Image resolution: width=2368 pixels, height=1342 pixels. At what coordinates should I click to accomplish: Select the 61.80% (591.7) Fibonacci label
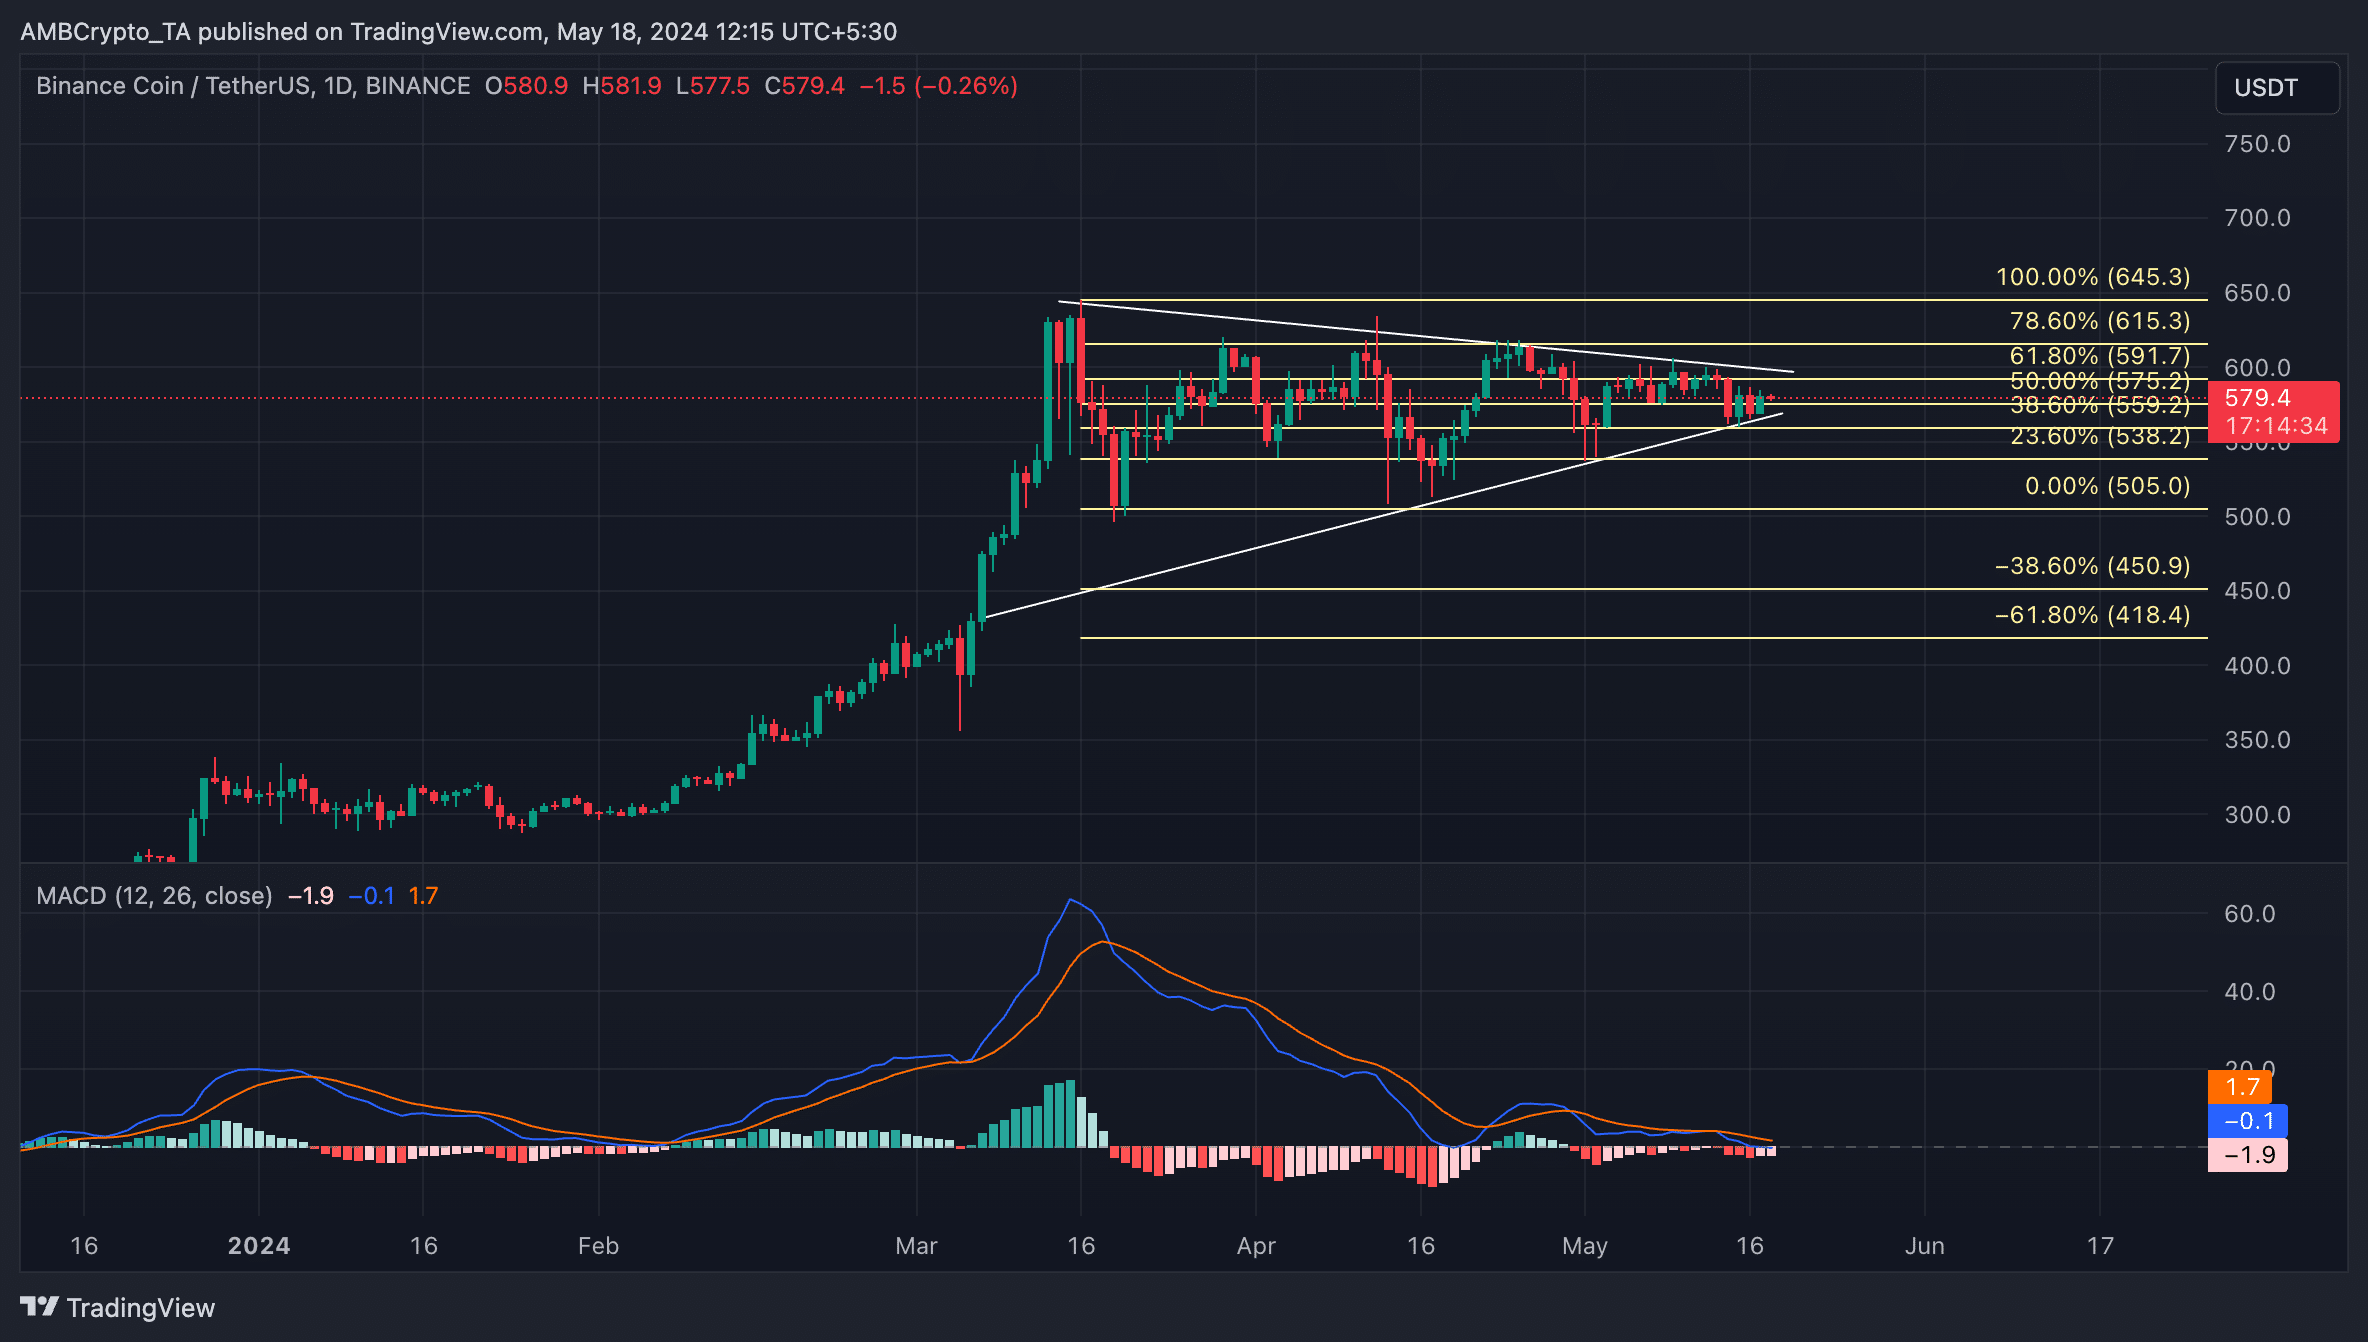tap(2100, 356)
